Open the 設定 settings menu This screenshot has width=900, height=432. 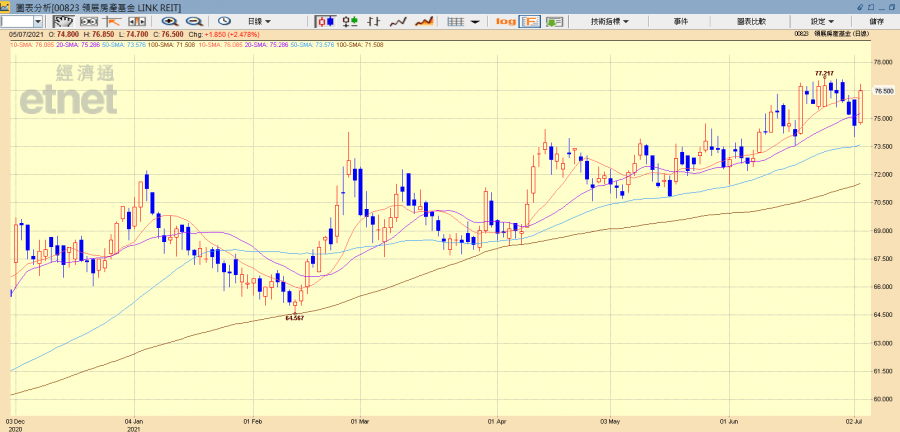[822, 21]
